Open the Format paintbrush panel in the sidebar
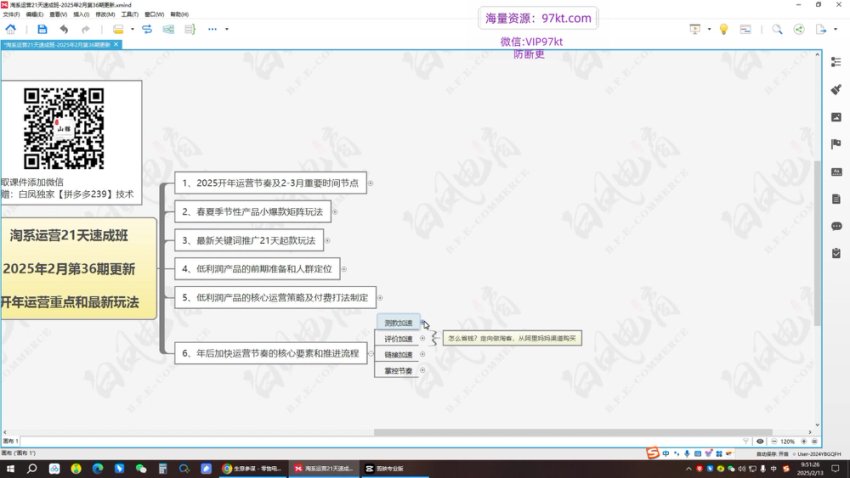The height and width of the screenshot is (478, 850). point(836,89)
